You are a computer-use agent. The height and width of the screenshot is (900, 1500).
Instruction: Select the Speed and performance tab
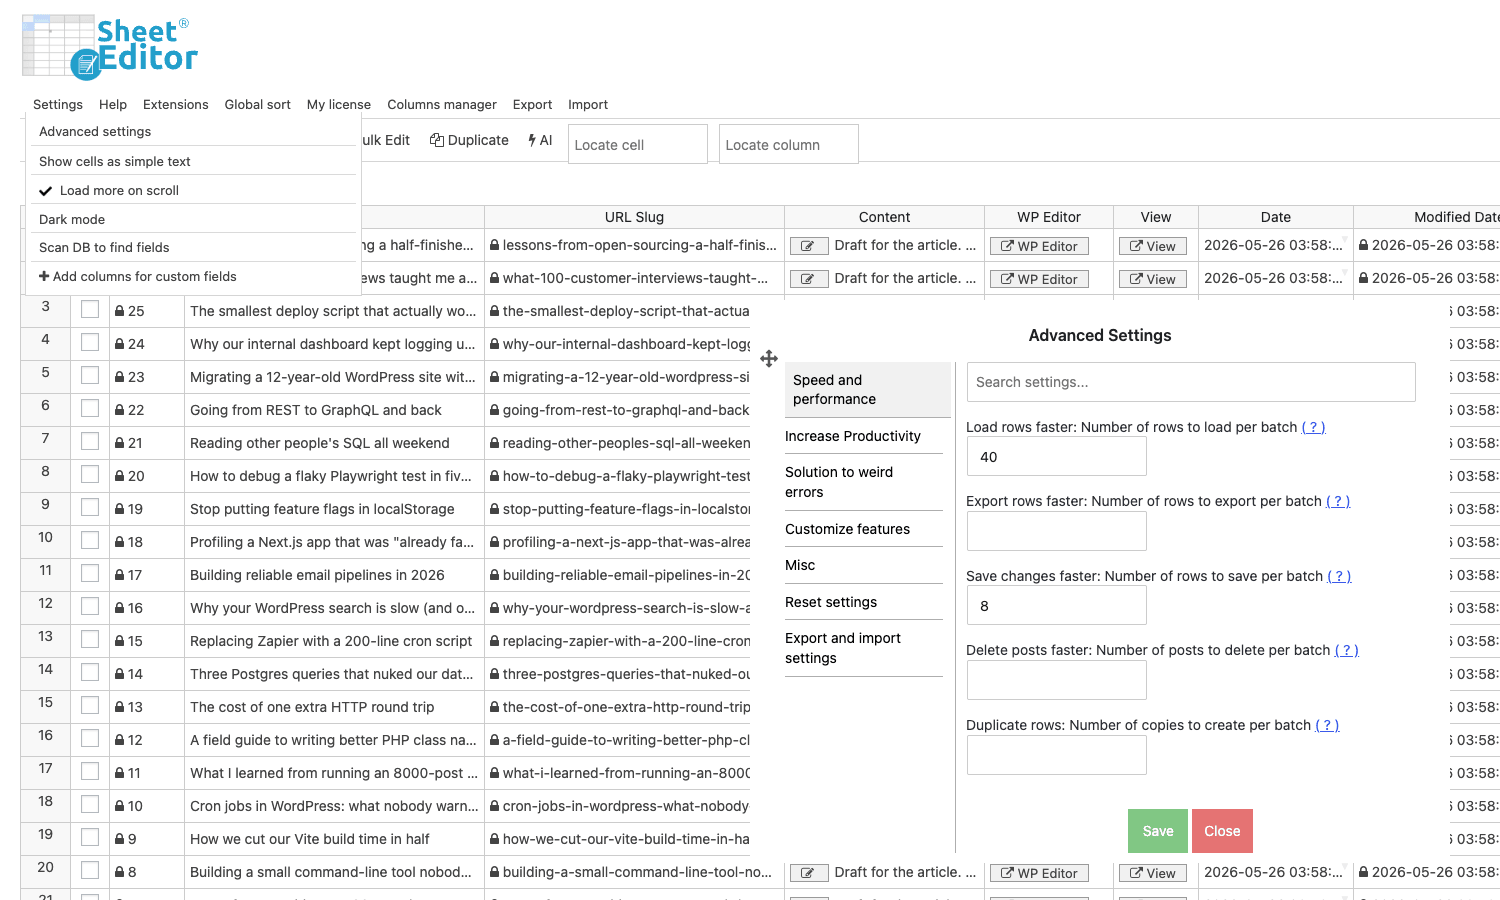867,390
